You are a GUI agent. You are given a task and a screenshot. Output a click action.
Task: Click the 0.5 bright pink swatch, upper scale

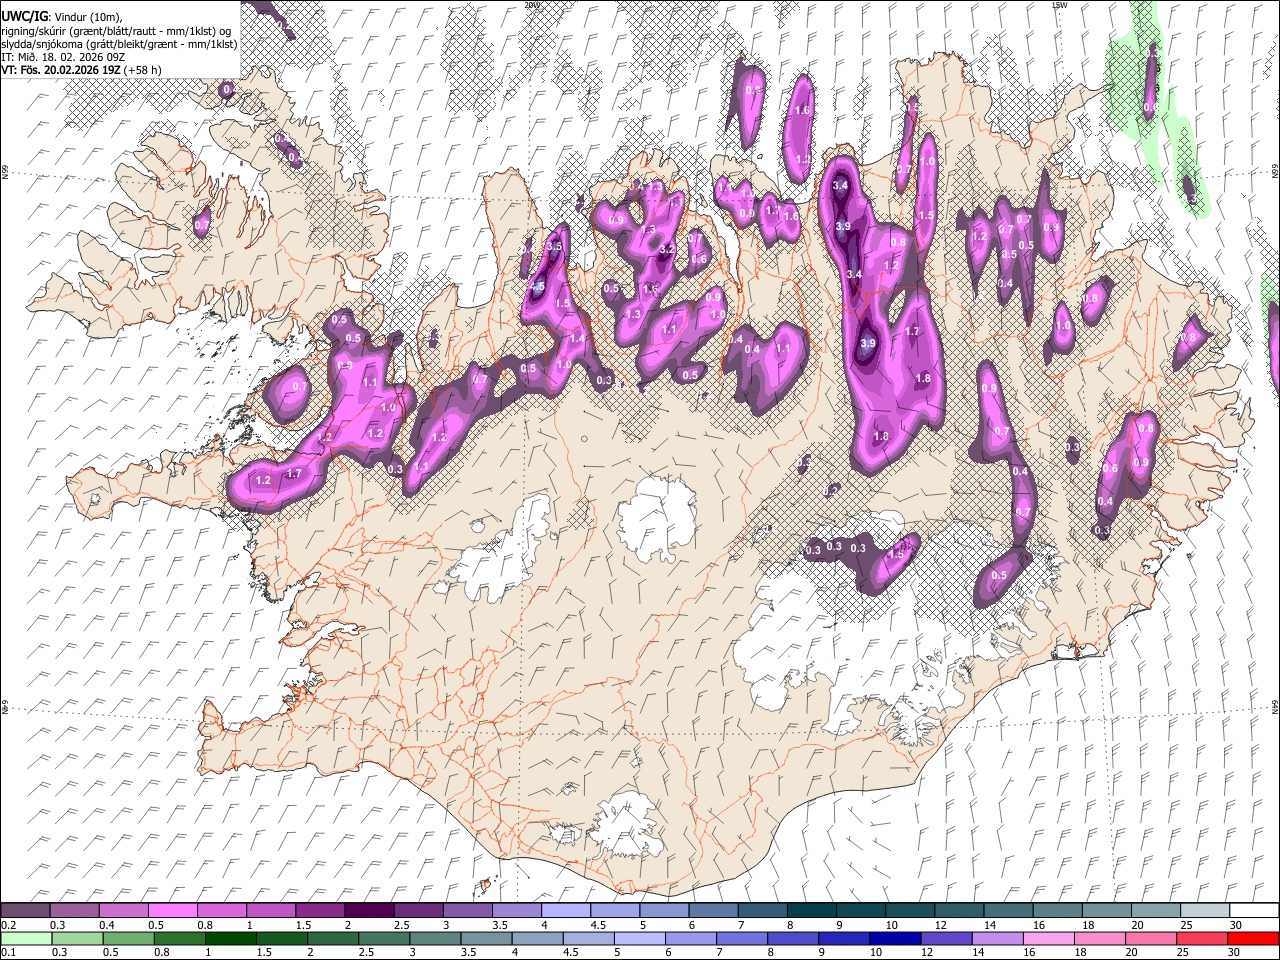172,910
